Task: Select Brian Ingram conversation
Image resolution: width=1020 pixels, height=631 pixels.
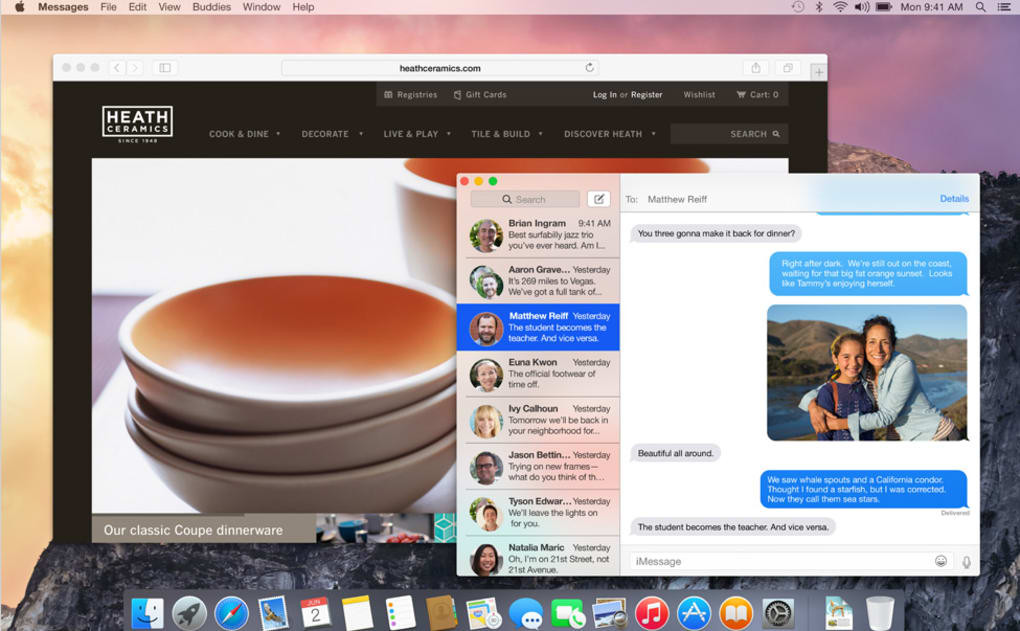Action: click(538, 234)
